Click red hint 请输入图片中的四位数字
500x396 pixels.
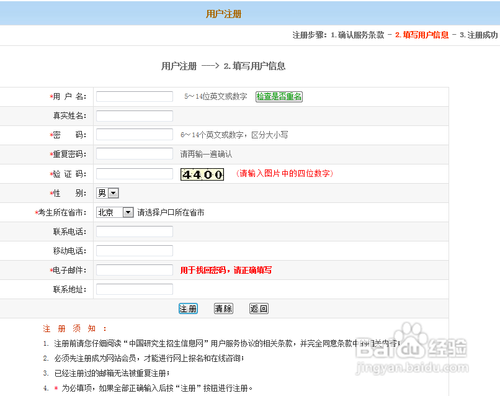(285, 173)
